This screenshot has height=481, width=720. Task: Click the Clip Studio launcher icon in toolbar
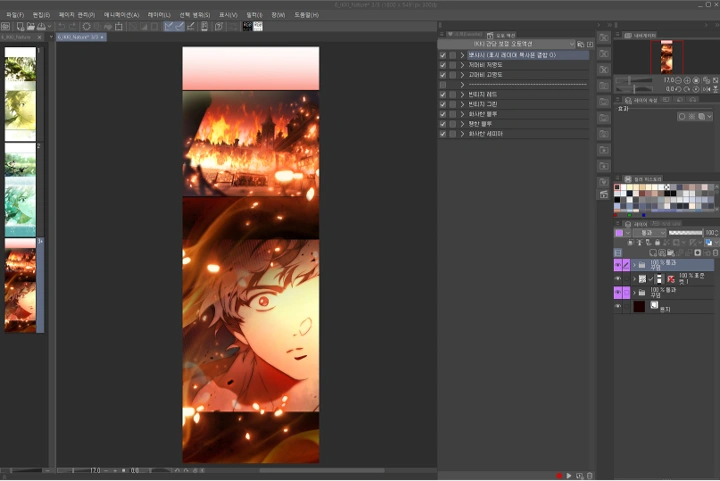pyautogui.click(x=6, y=27)
